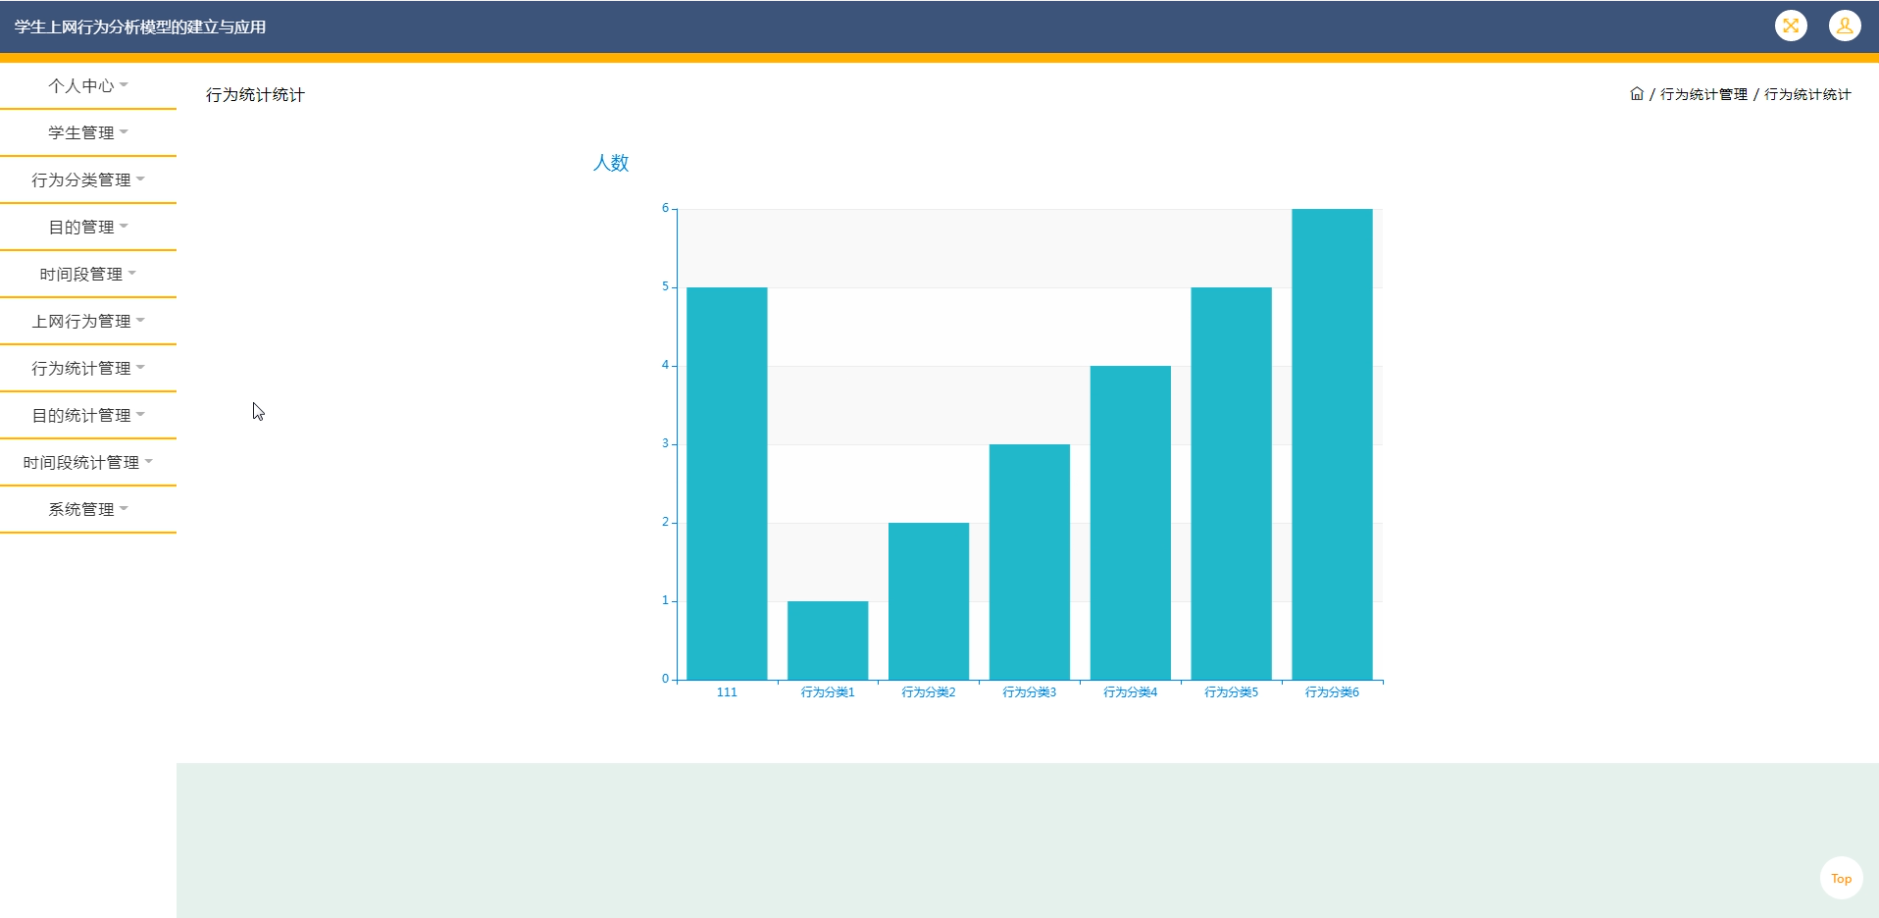Image resolution: width=1879 pixels, height=918 pixels.
Task: Click the site title 学生上网行为分析模型的建立与应用
Action: click(x=140, y=27)
